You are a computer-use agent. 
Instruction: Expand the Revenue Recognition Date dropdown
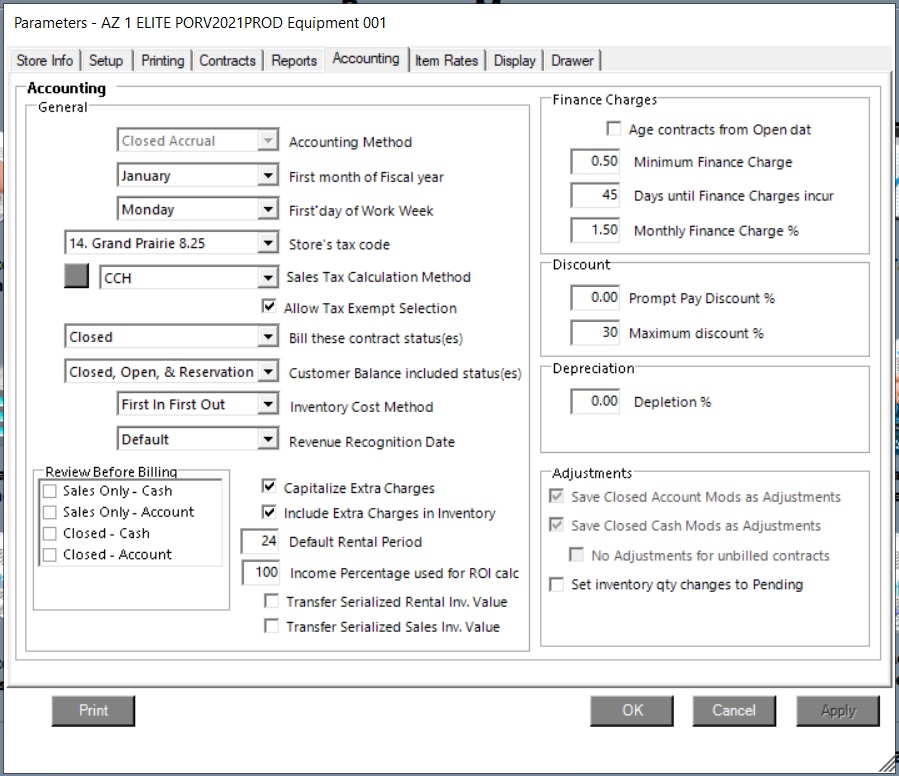267,440
